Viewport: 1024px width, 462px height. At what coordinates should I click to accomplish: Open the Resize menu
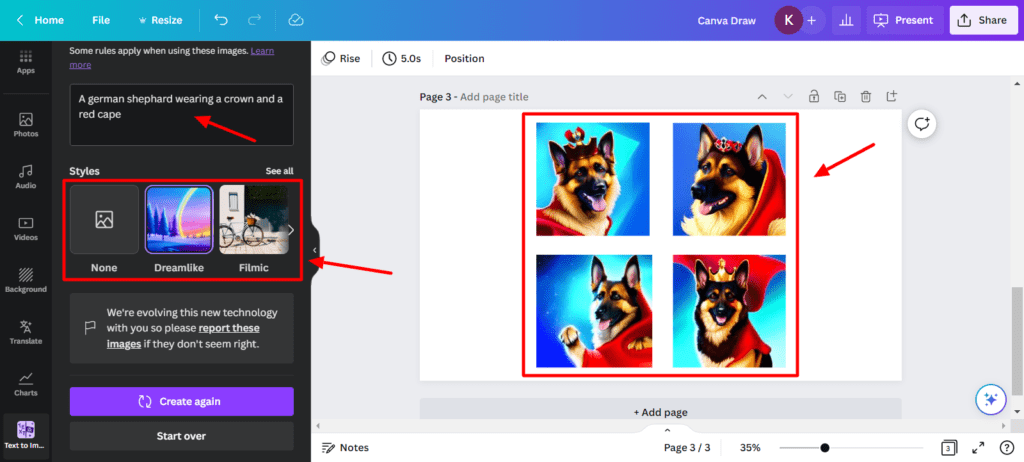pos(160,20)
